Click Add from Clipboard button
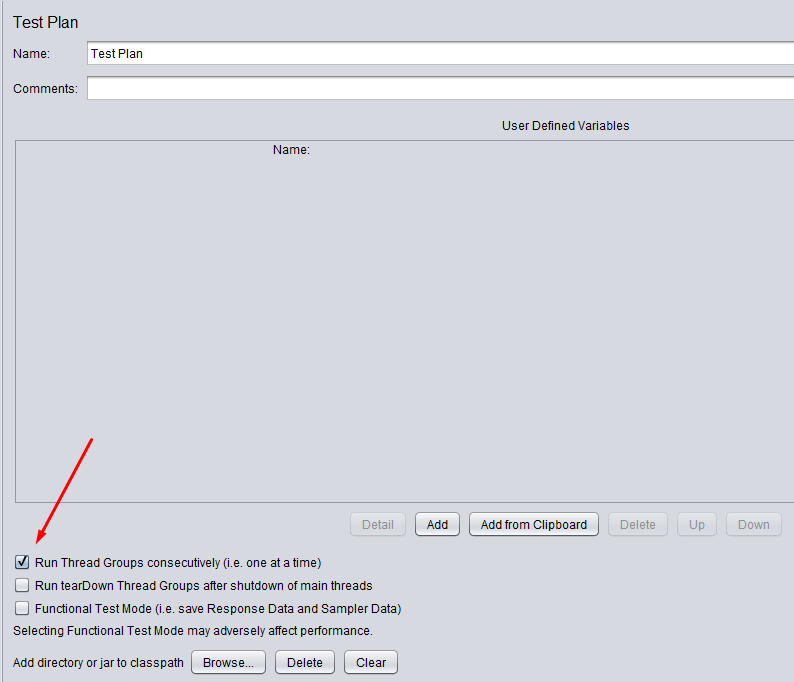 point(534,525)
